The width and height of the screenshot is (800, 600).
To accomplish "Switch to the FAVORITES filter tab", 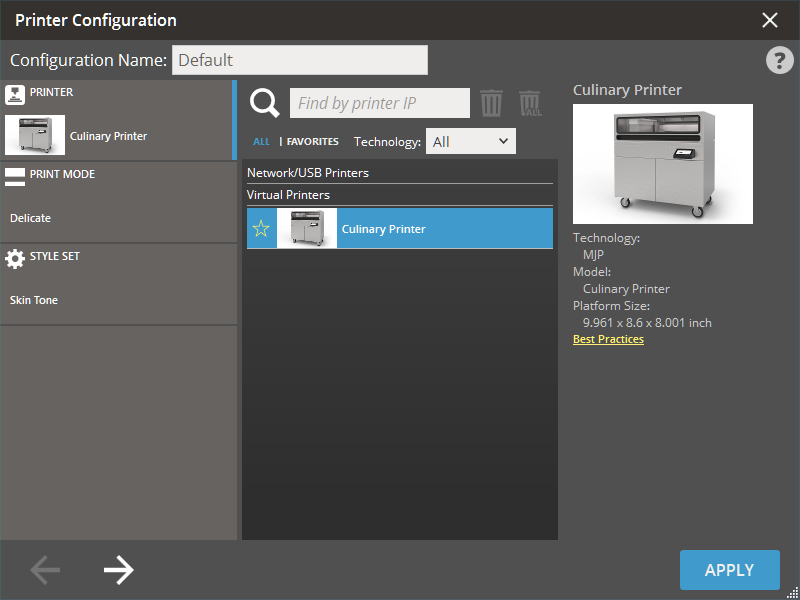I will [x=312, y=142].
